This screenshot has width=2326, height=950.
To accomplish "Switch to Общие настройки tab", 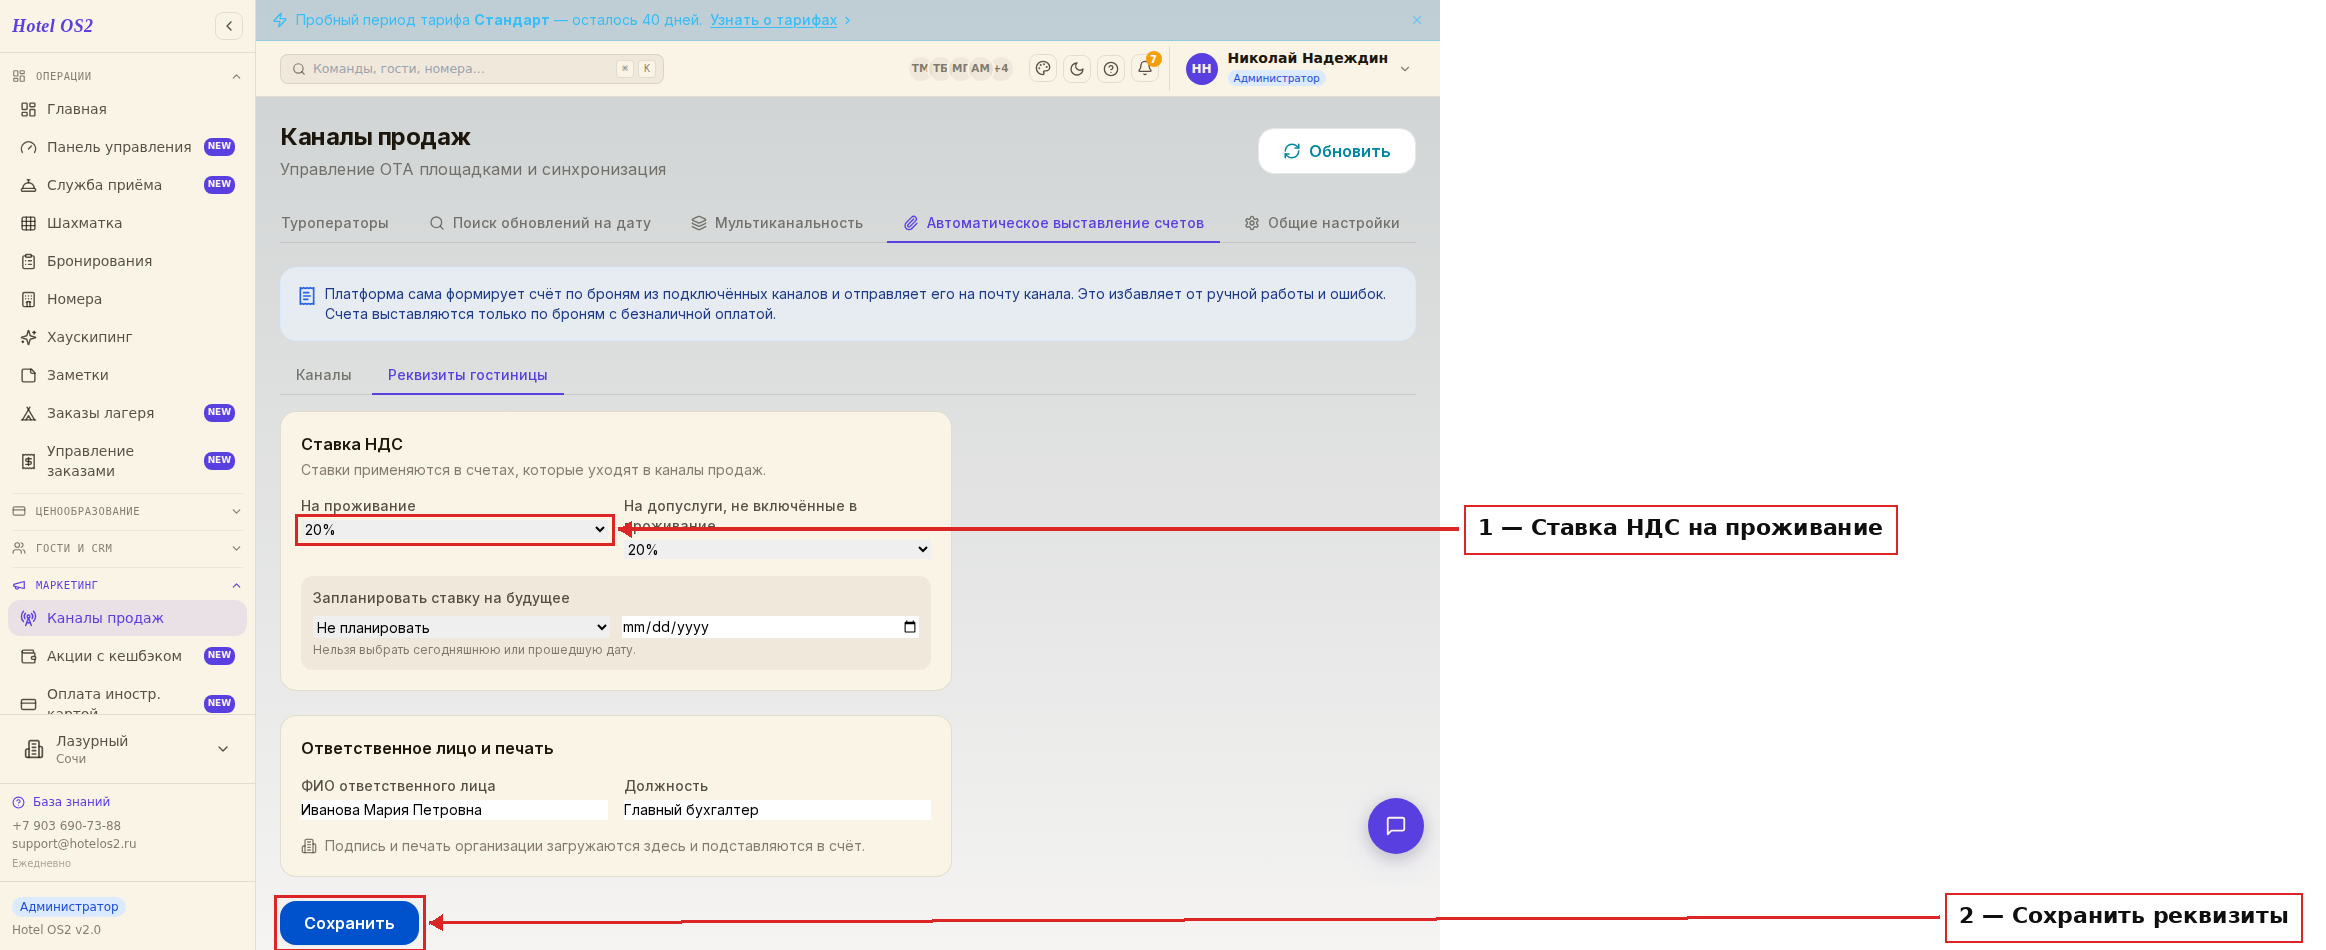I will pos(1322,223).
